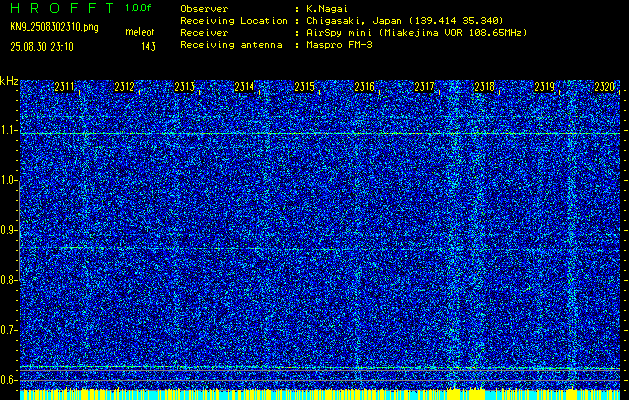Click the 0.9 frequency axis label

[x=7, y=230]
